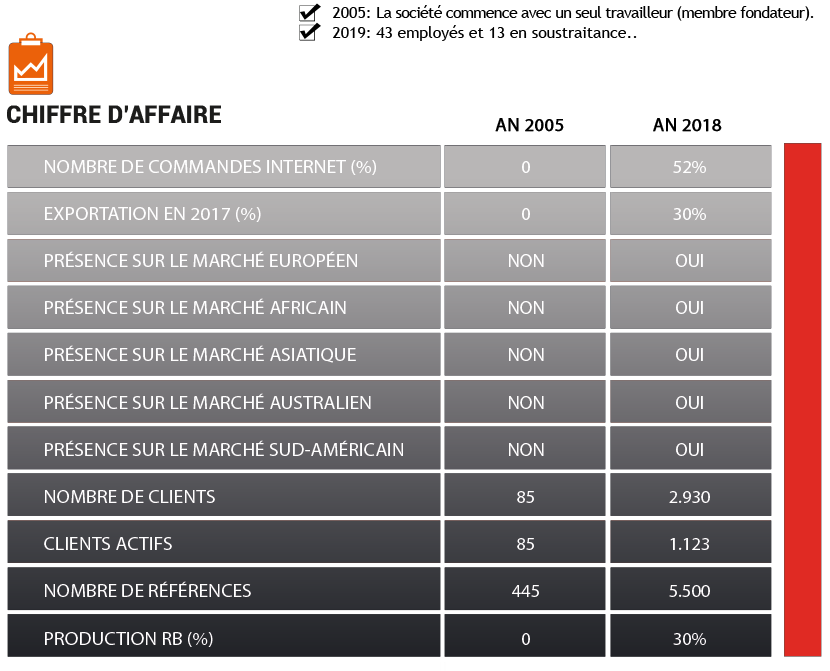Click the 5.500 references value cell
Screen dimensions: 830x671
point(691,591)
